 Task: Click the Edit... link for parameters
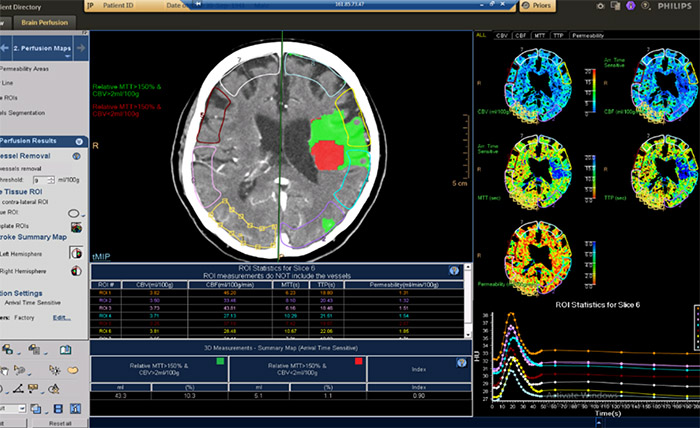click(62, 318)
